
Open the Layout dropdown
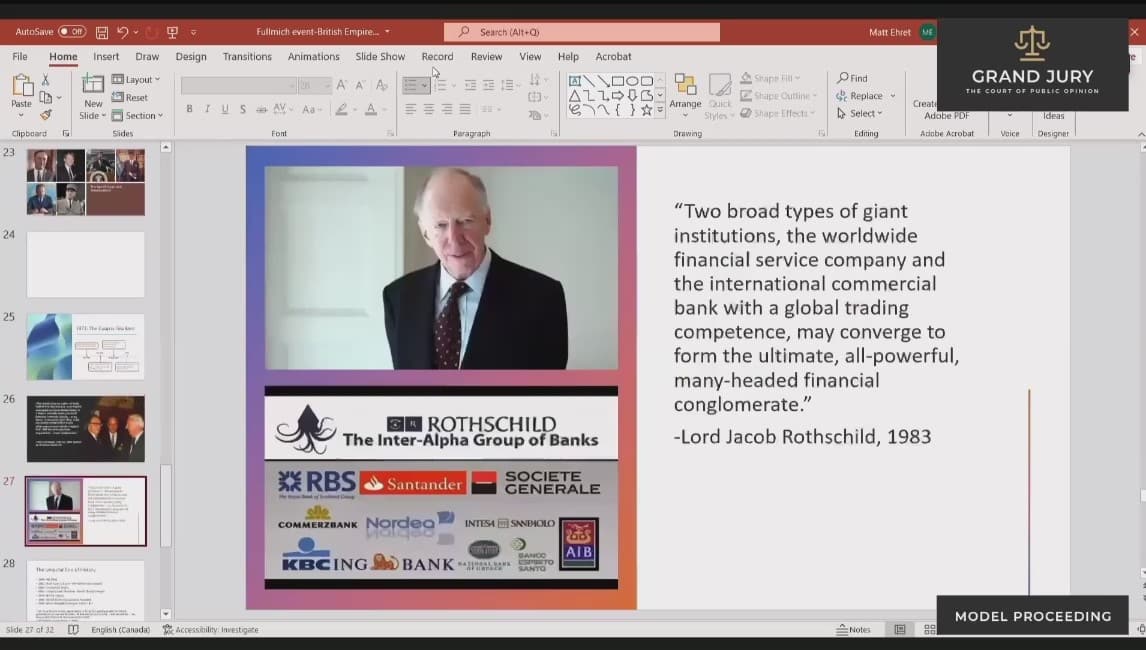tap(136, 79)
